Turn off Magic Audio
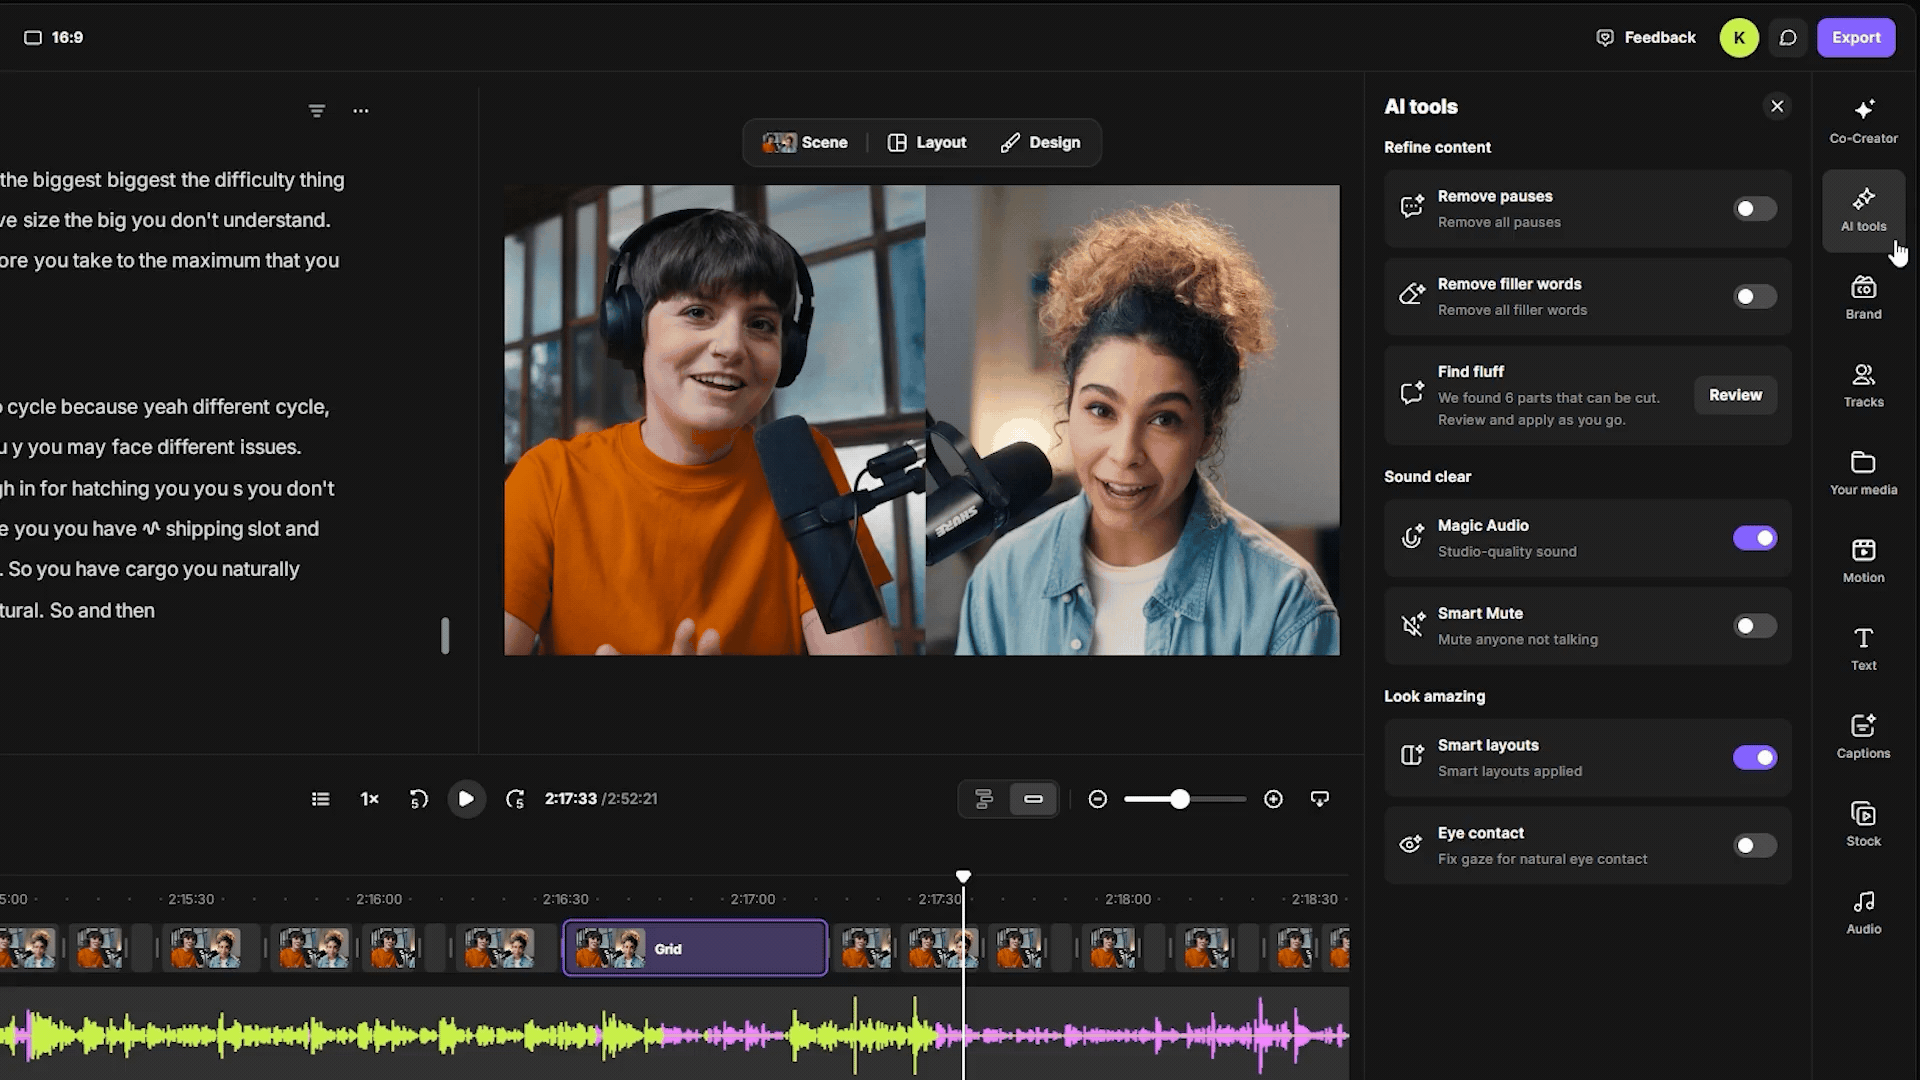 1755,538
